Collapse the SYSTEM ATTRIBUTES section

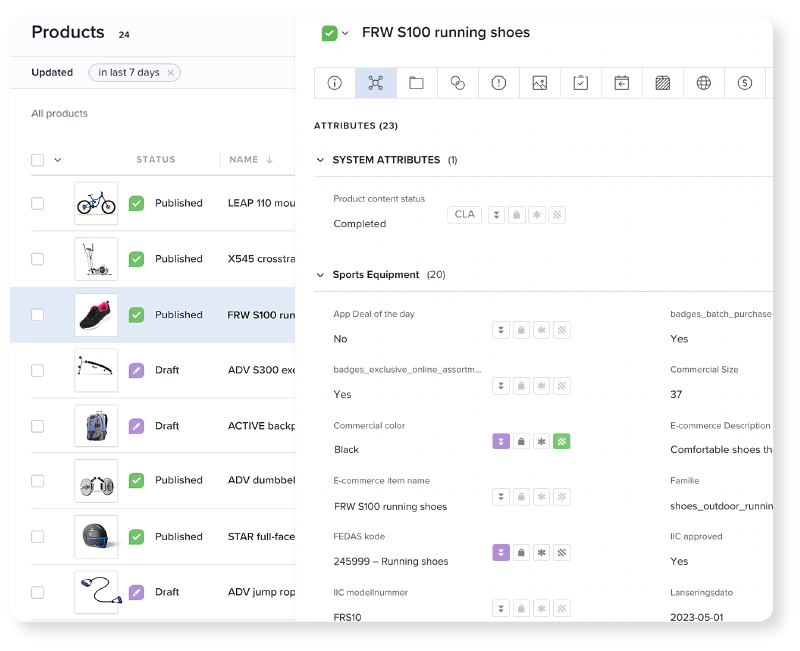pos(320,160)
